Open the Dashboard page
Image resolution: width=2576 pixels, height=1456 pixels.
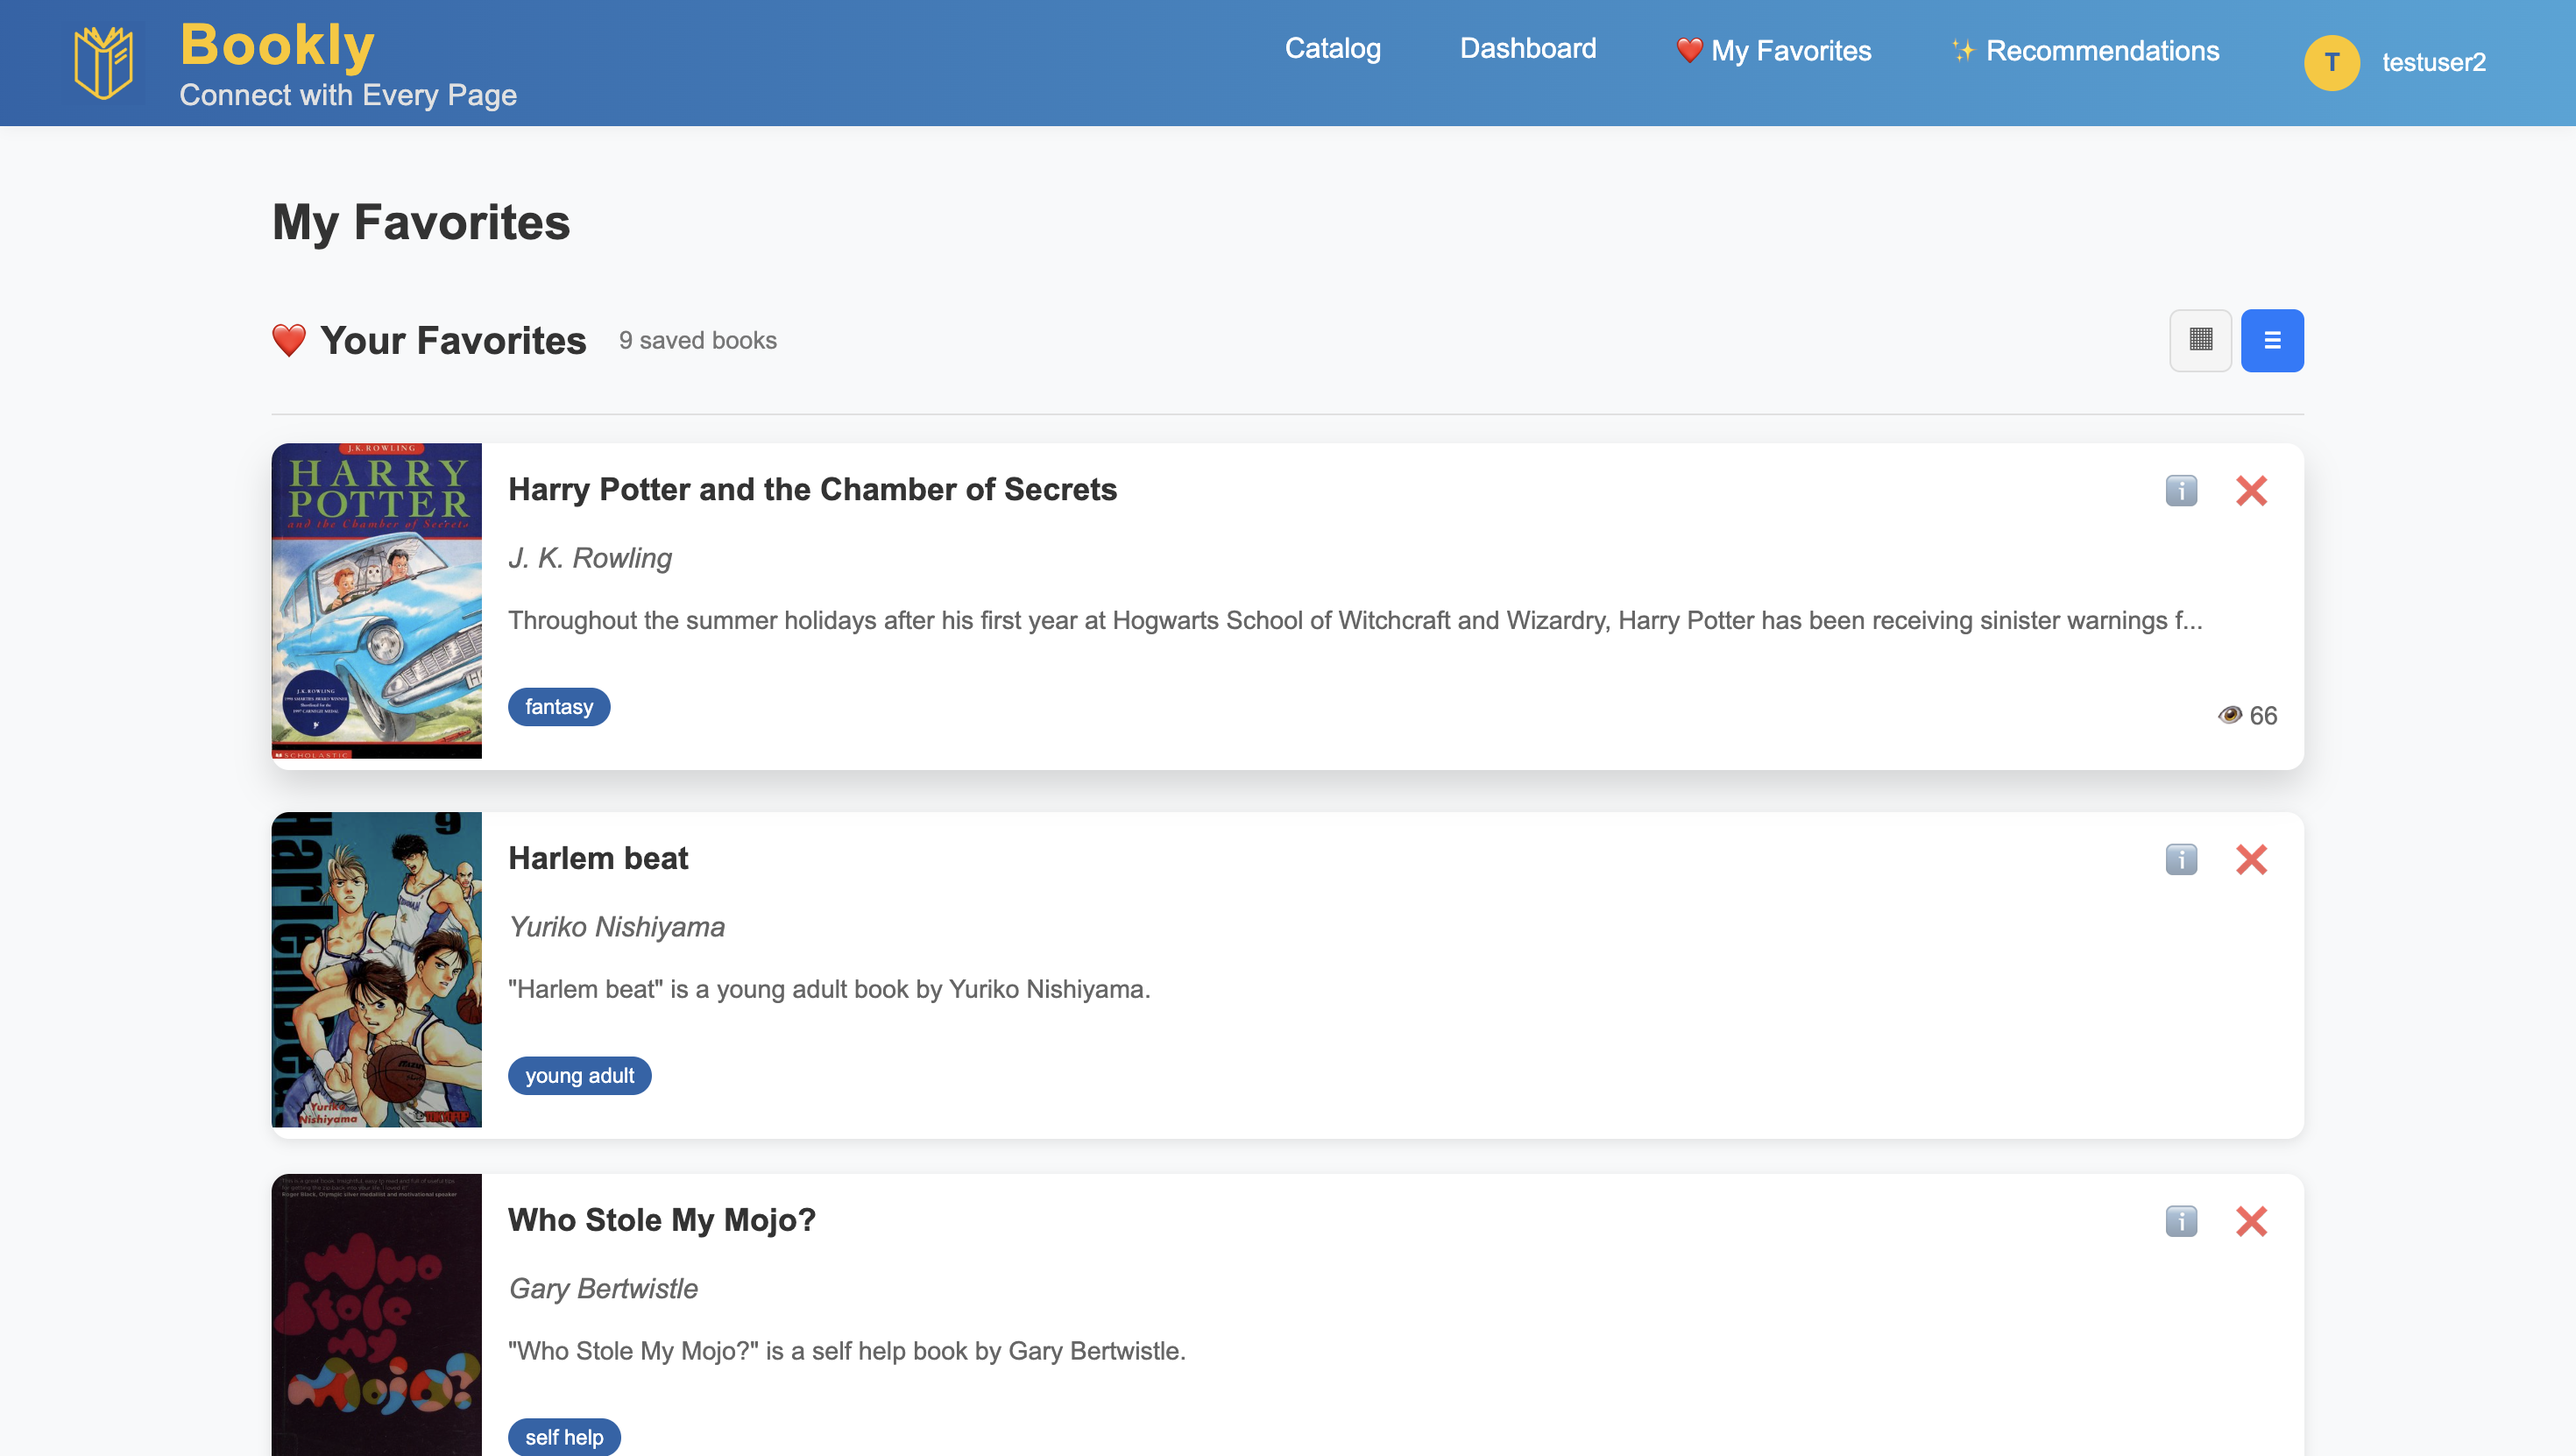click(x=1527, y=49)
